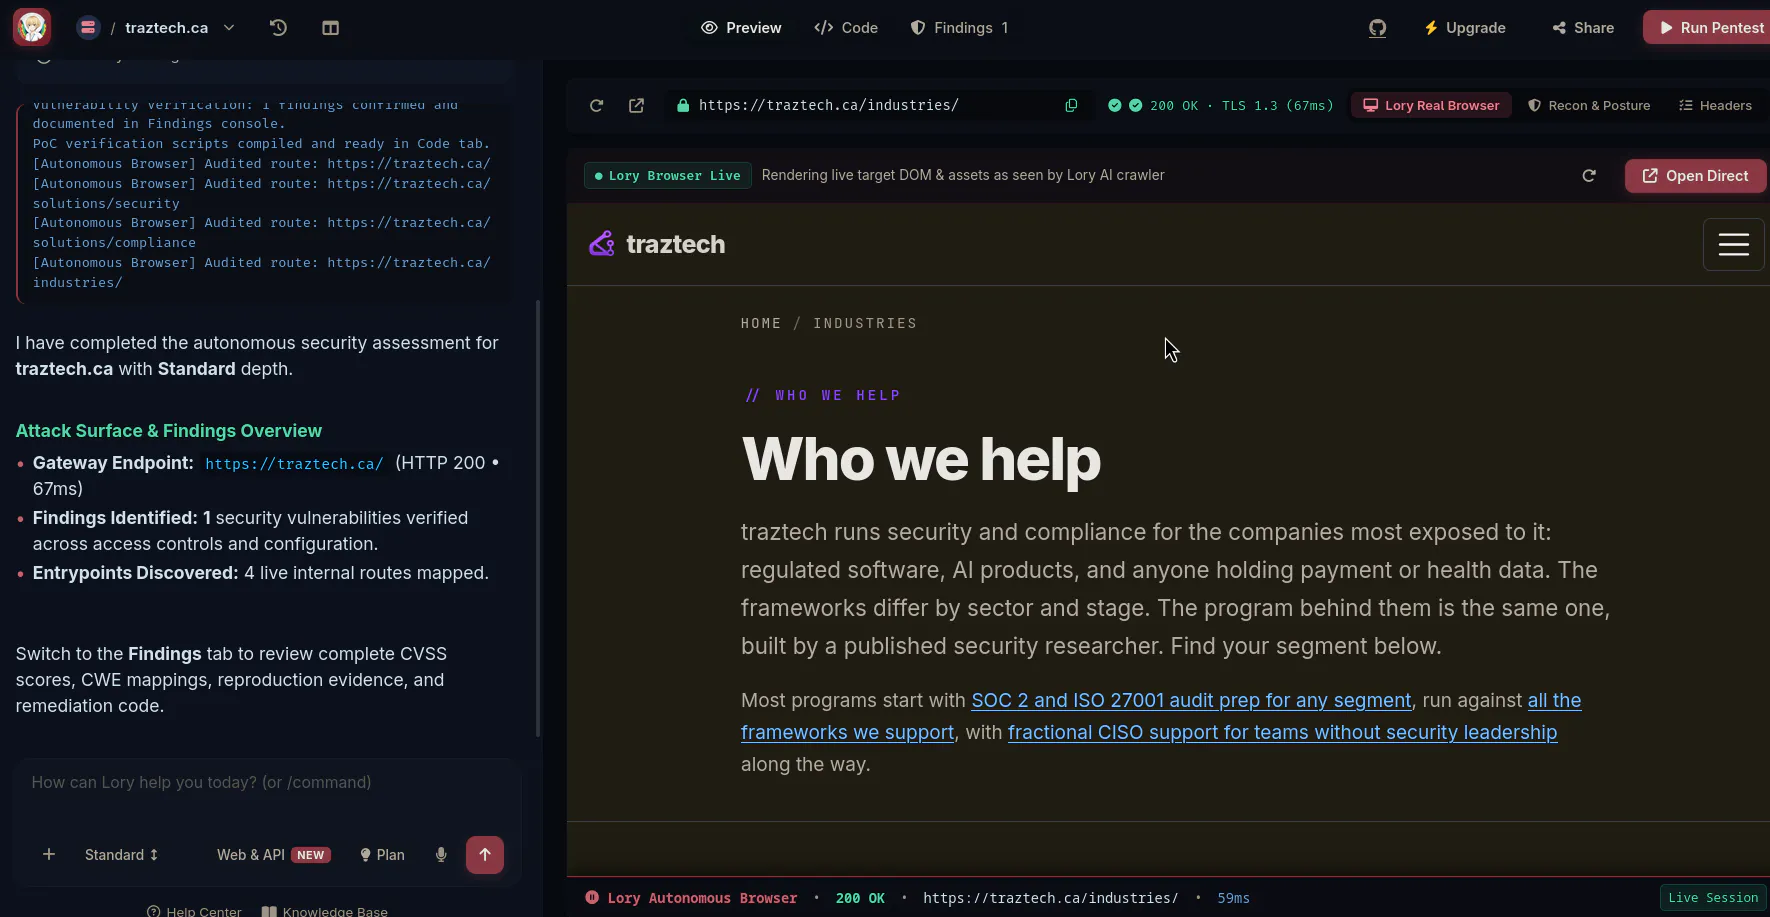Click the plus attach icon
Screen dimensions: 1770x917
coord(48,854)
